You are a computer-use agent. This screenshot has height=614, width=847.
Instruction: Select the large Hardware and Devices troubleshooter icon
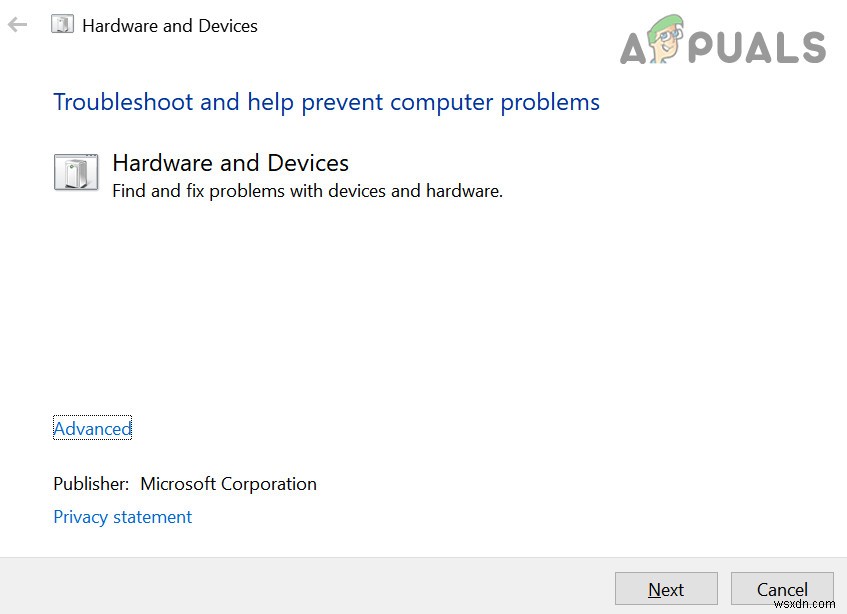pos(75,172)
